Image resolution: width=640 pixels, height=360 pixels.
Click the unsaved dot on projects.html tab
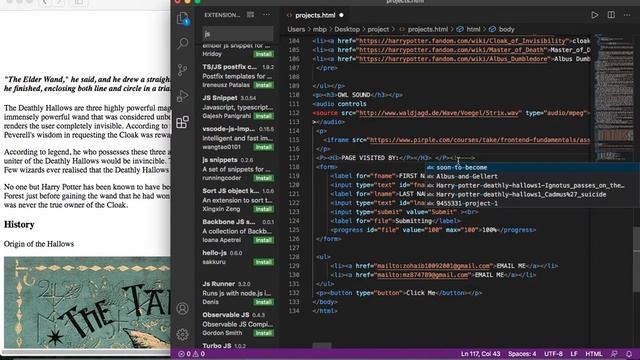click(341, 15)
